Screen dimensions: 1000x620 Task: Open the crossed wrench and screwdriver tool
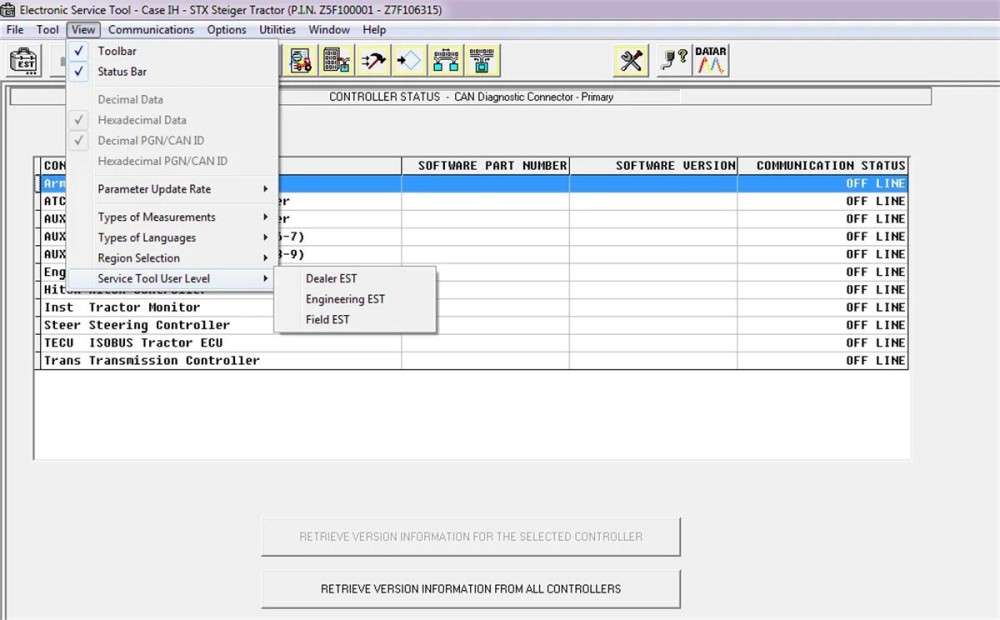[630, 61]
